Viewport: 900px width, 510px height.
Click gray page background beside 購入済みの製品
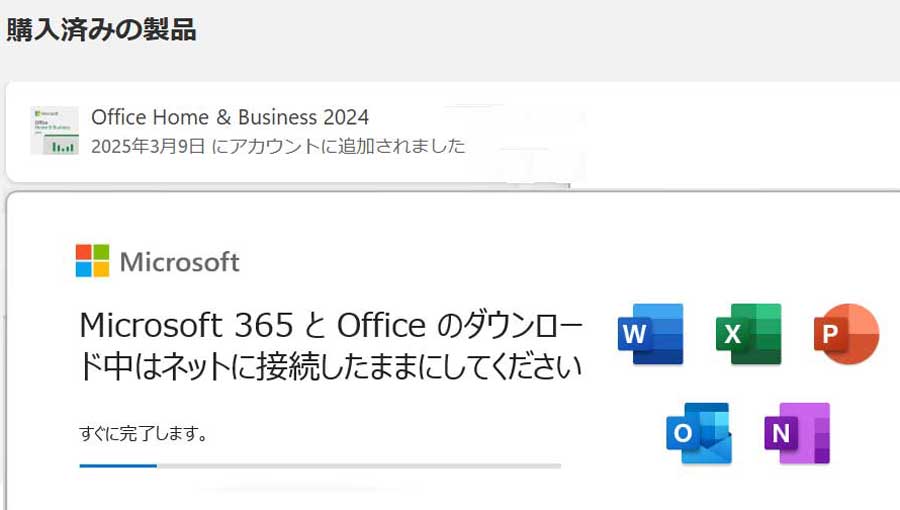pyautogui.click(x=545, y=32)
